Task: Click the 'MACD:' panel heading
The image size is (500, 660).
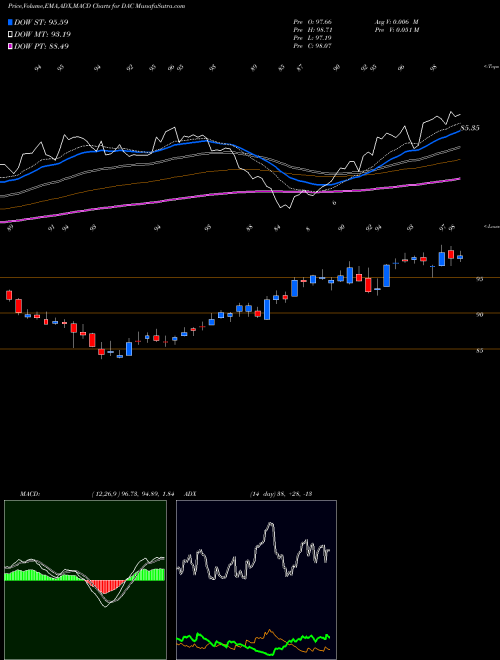Action: 29,494
